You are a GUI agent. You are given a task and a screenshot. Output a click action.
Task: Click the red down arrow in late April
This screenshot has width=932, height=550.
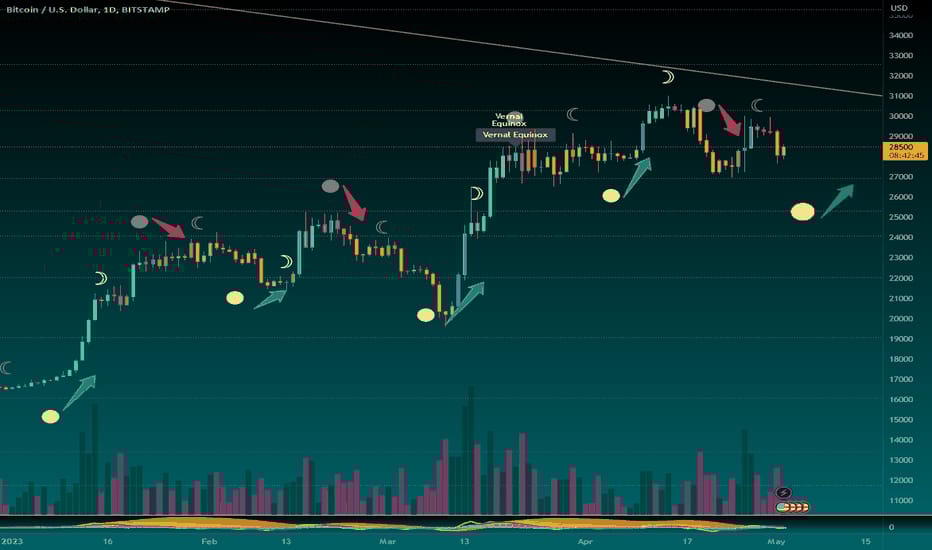(x=730, y=120)
